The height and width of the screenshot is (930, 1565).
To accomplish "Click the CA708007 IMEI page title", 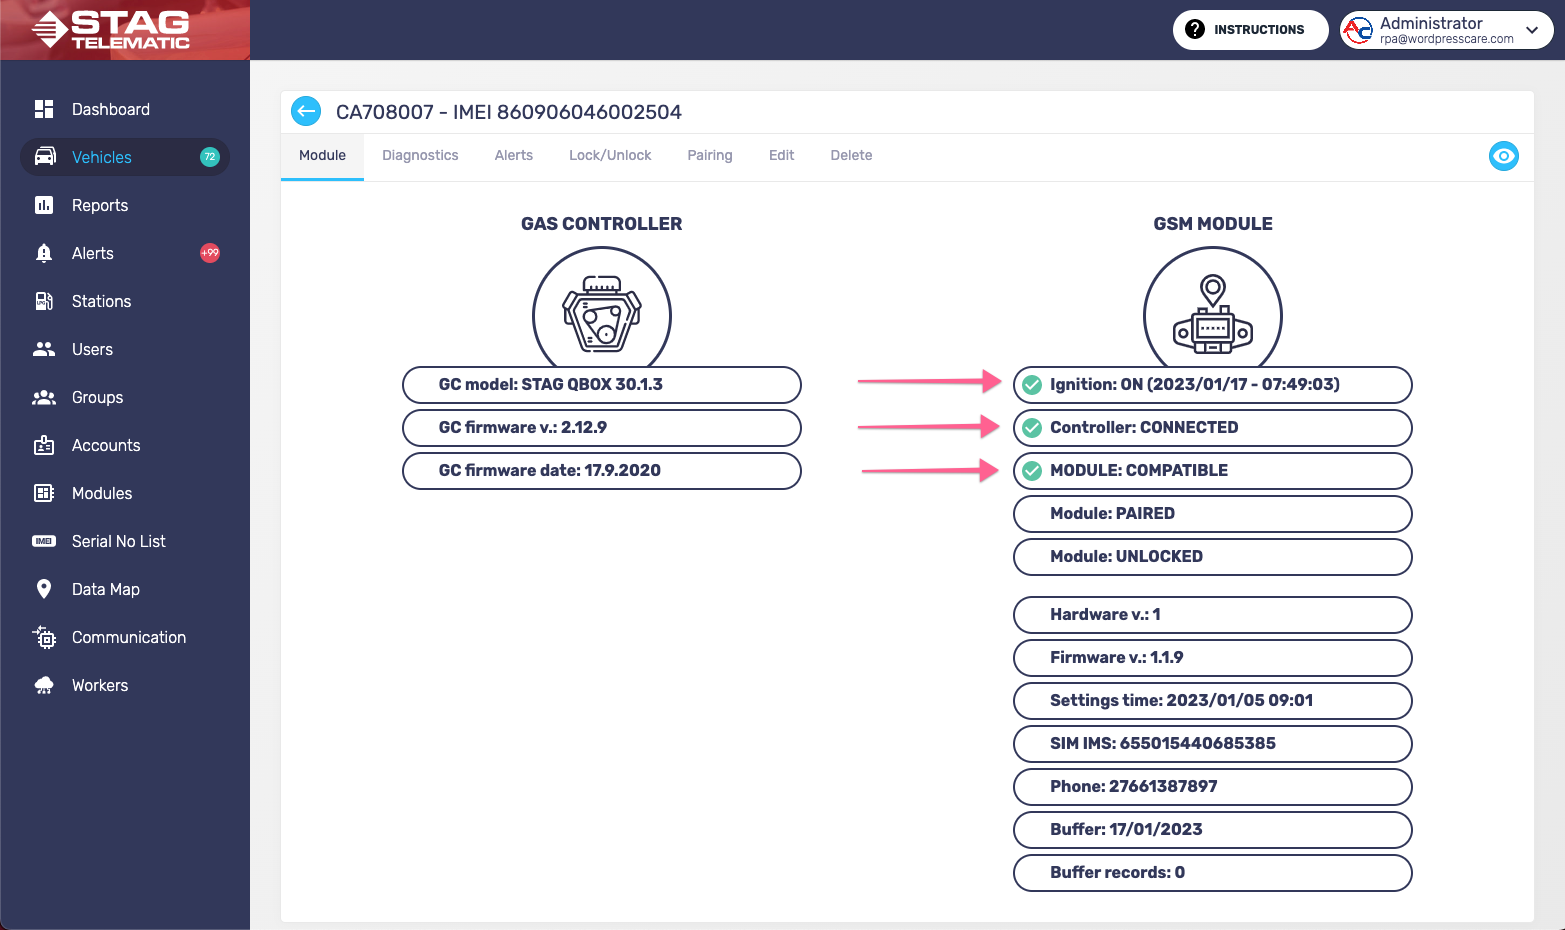I will tap(509, 112).
